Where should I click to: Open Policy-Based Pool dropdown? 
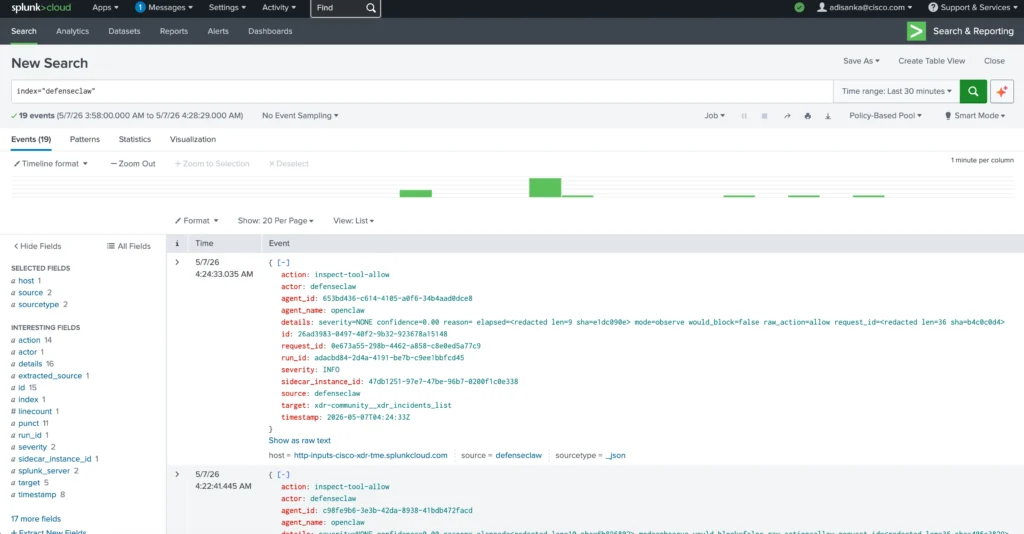886,116
